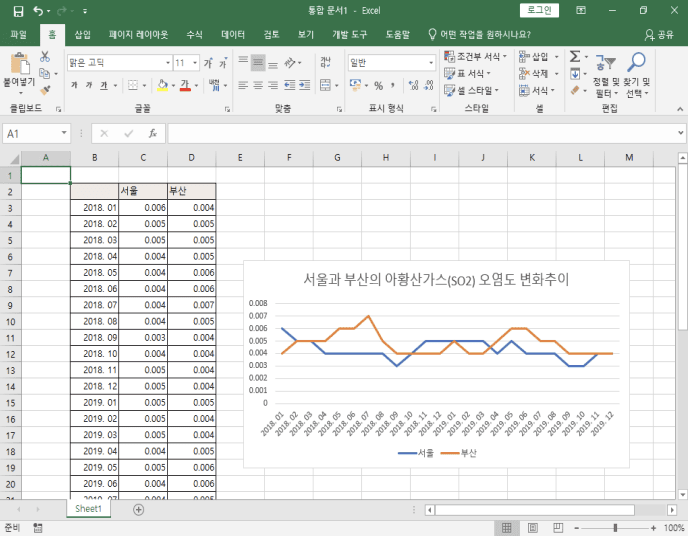Open the Insert (삽입) ribbon tab
688x536 pixels.
[82, 34]
